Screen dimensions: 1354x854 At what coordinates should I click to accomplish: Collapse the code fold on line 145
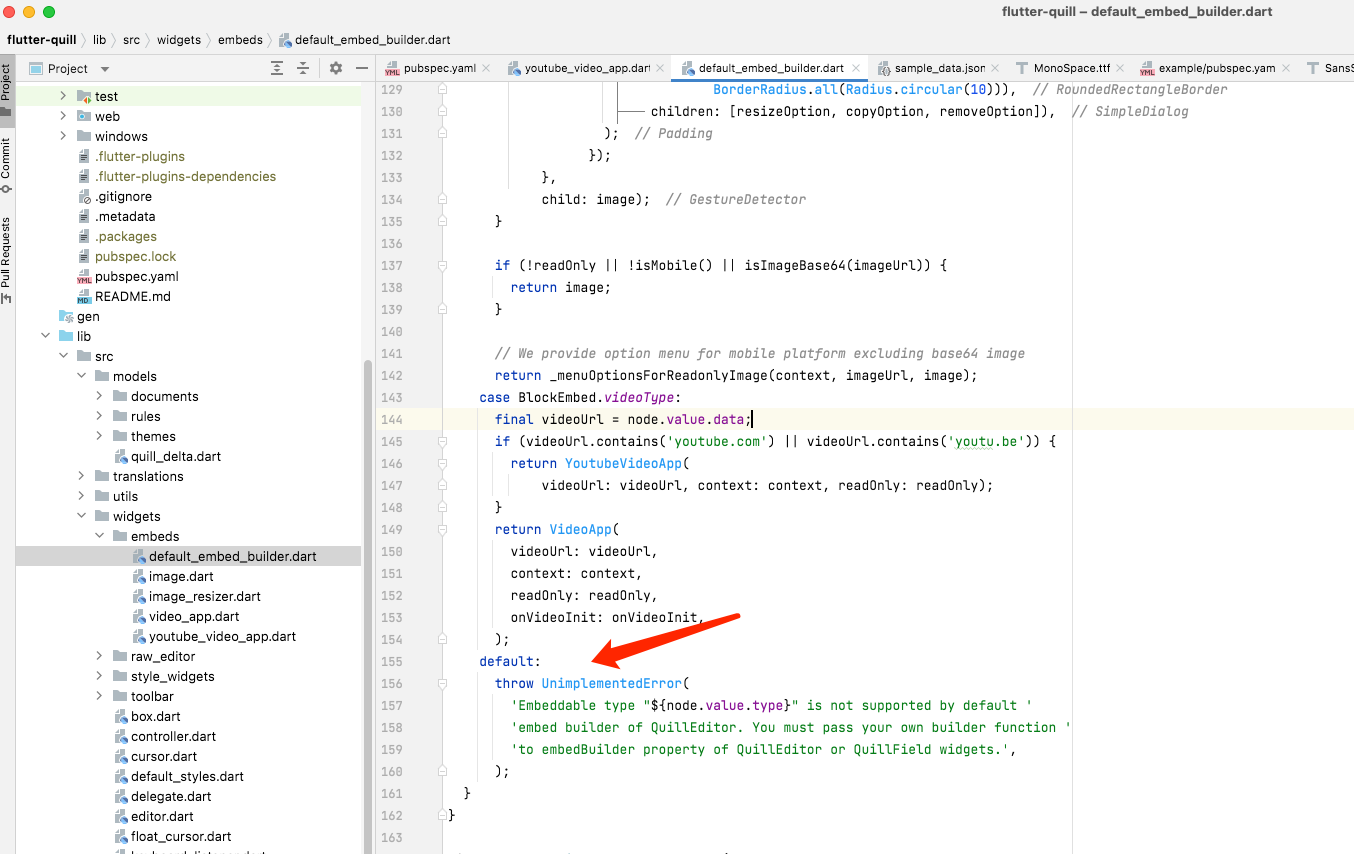(442, 441)
